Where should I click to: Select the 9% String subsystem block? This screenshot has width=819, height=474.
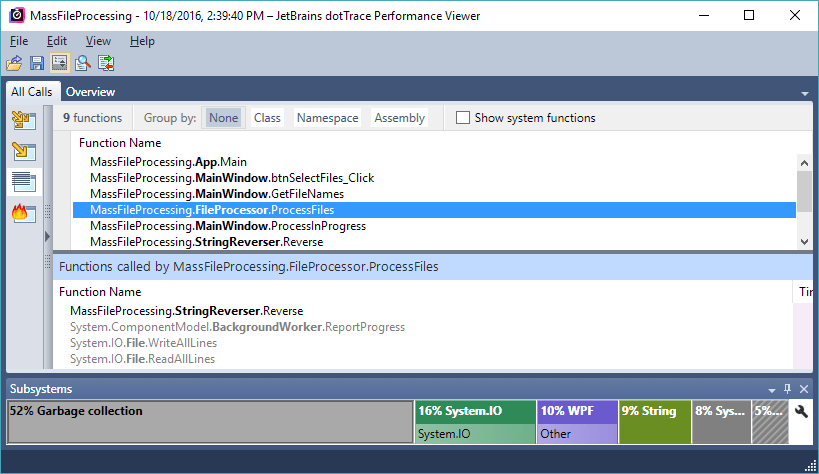coord(654,422)
